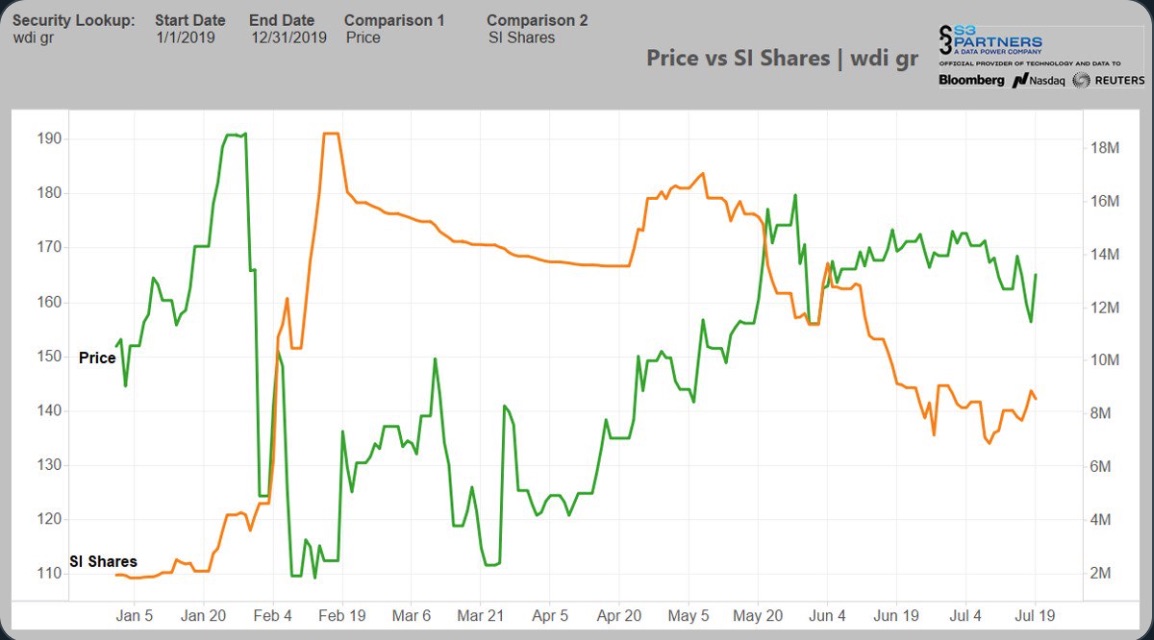Click the chart title Price vs SI Shares
Viewport: 1154px width, 640px height.
(781, 58)
